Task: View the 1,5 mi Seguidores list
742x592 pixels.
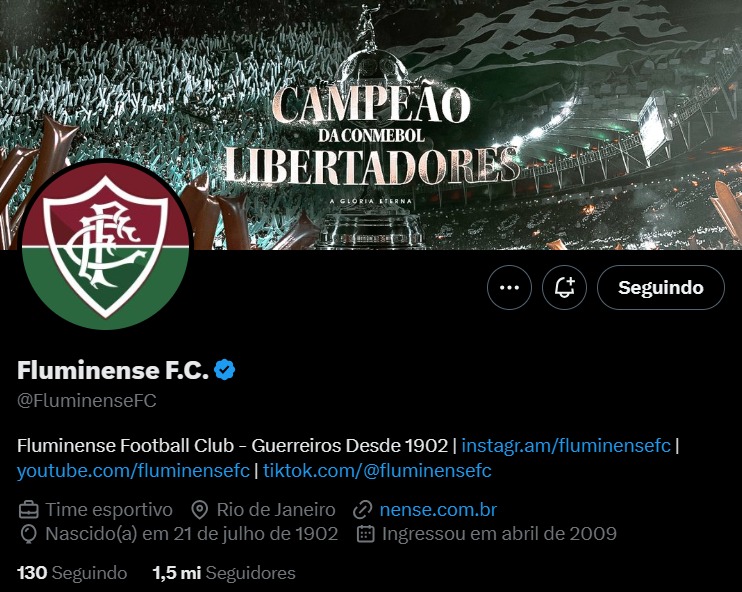Action: 224,573
